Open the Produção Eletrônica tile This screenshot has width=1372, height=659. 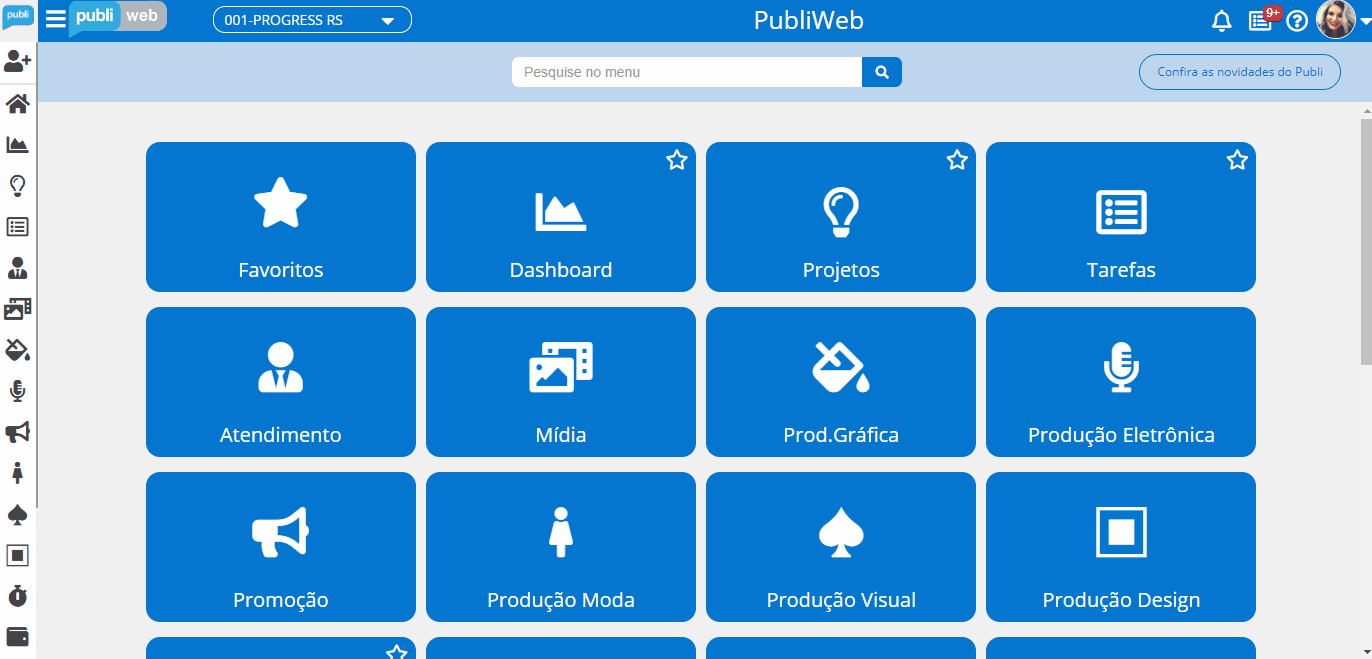pyautogui.click(x=1121, y=382)
